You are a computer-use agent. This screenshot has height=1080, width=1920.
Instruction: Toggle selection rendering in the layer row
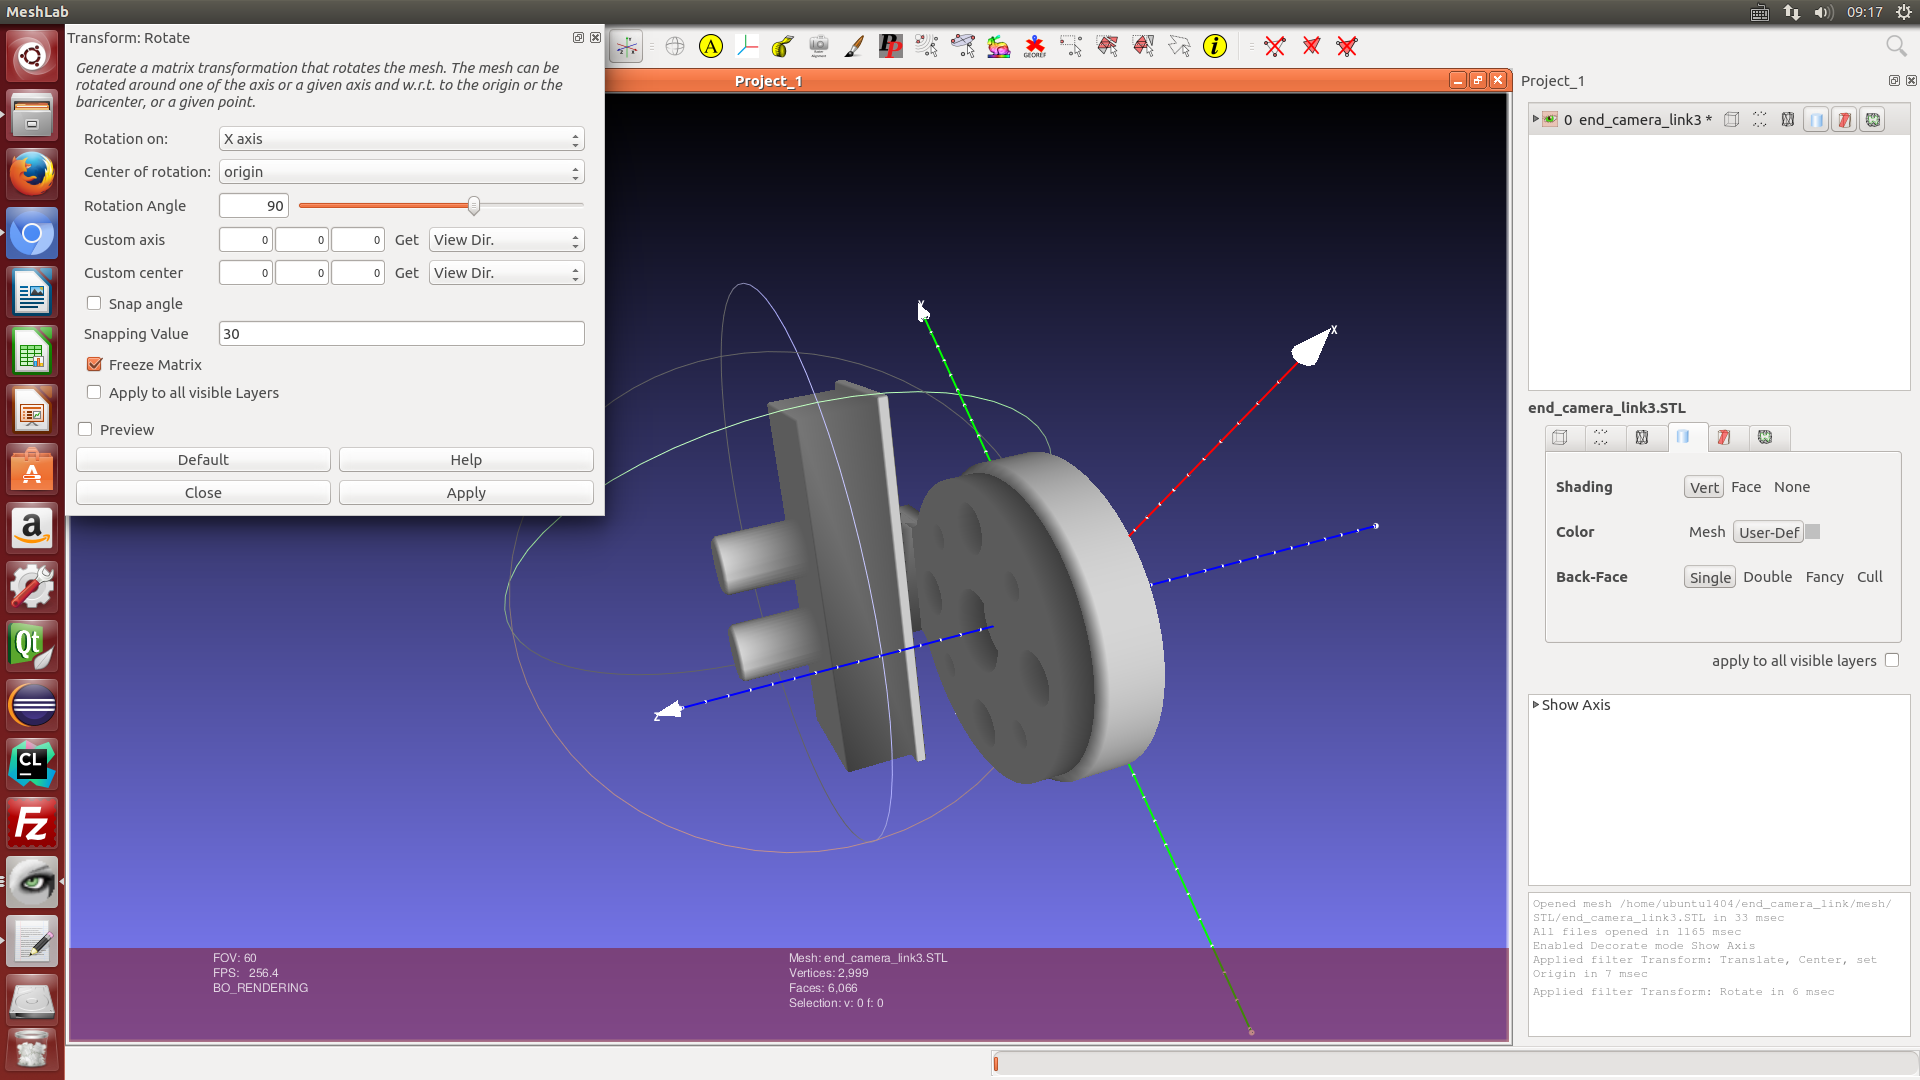pos(1844,120)
